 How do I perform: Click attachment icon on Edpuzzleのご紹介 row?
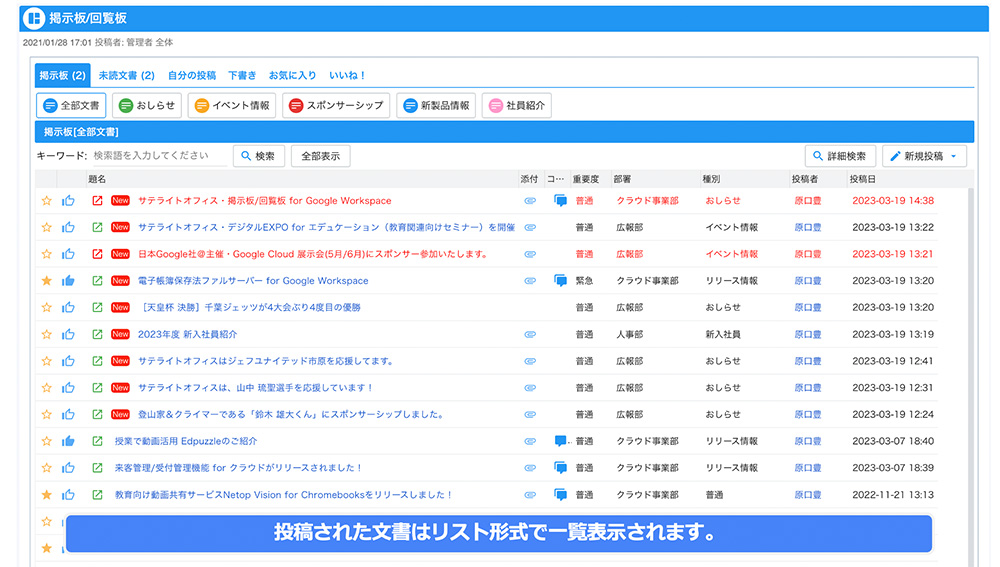pyautogui.click(x=530, y=441)
